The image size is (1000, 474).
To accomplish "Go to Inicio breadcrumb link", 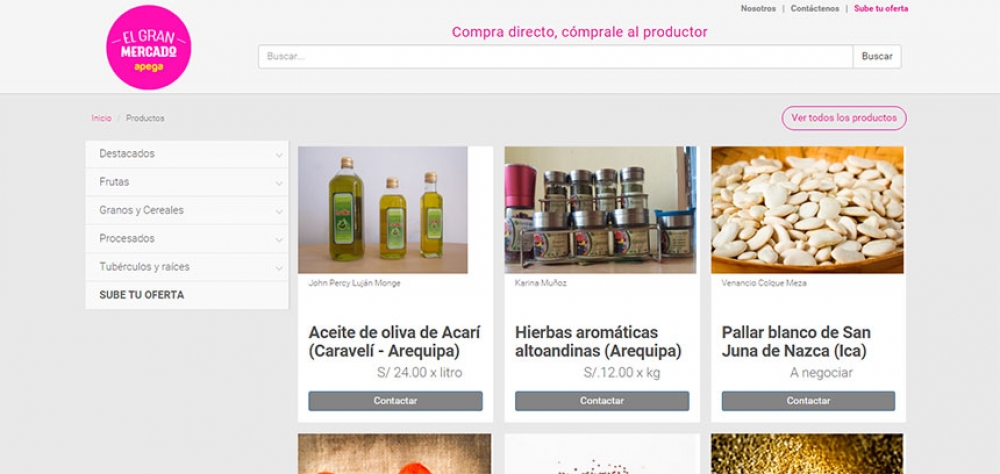I will pos(101,118).
